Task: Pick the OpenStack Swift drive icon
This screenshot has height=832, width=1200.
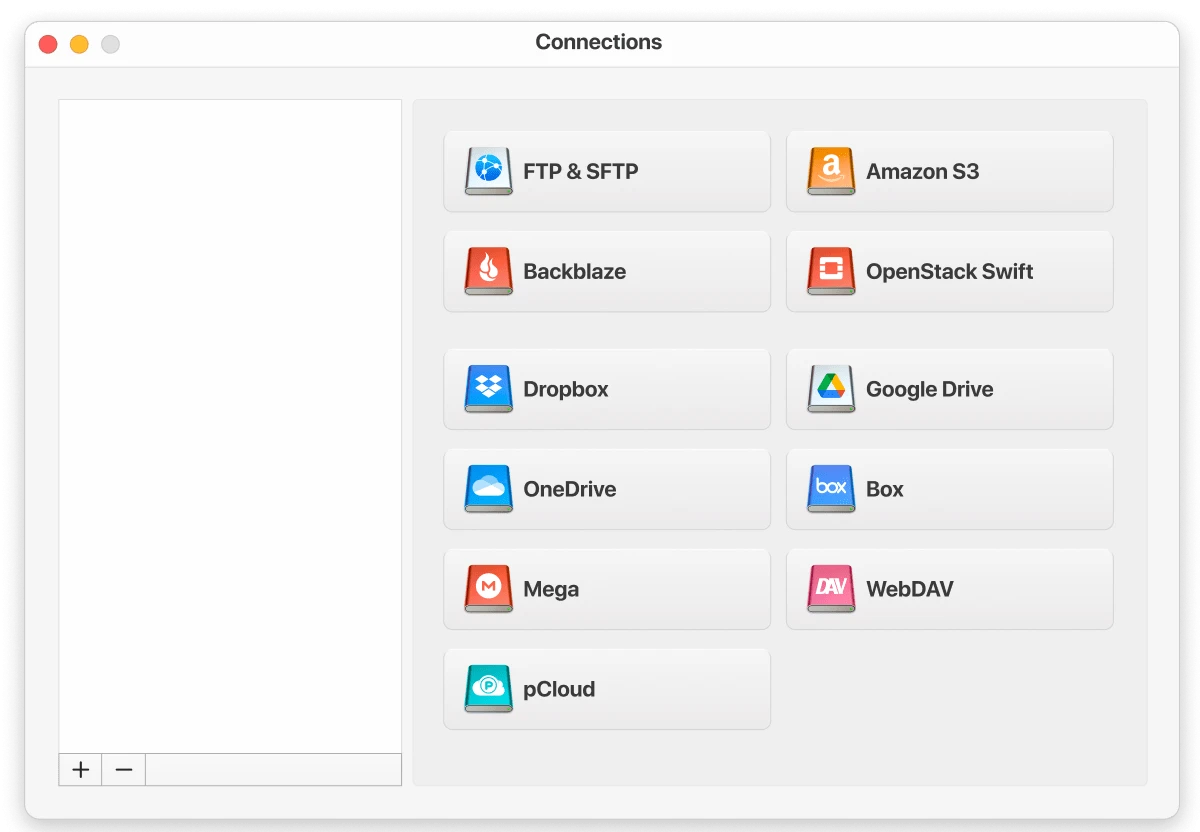Action: [x=831, y=271]
